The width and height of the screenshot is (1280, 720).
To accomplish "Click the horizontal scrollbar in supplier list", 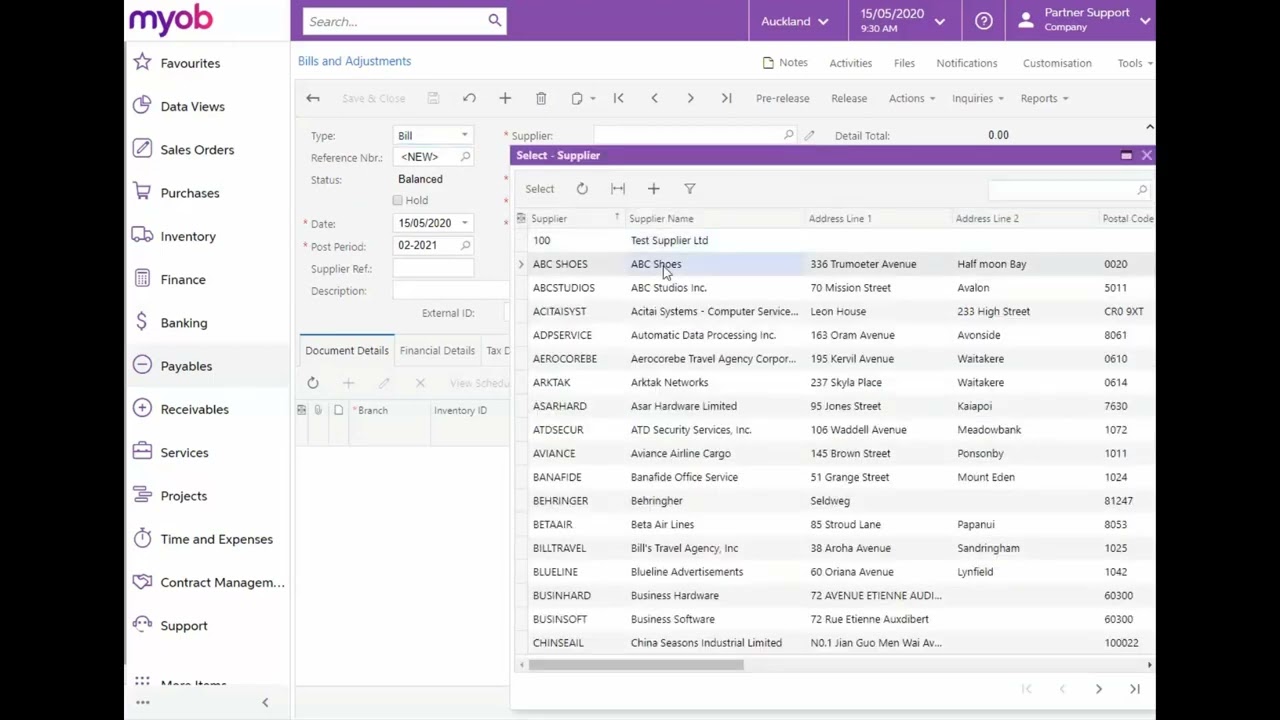I will click(636, 665).
